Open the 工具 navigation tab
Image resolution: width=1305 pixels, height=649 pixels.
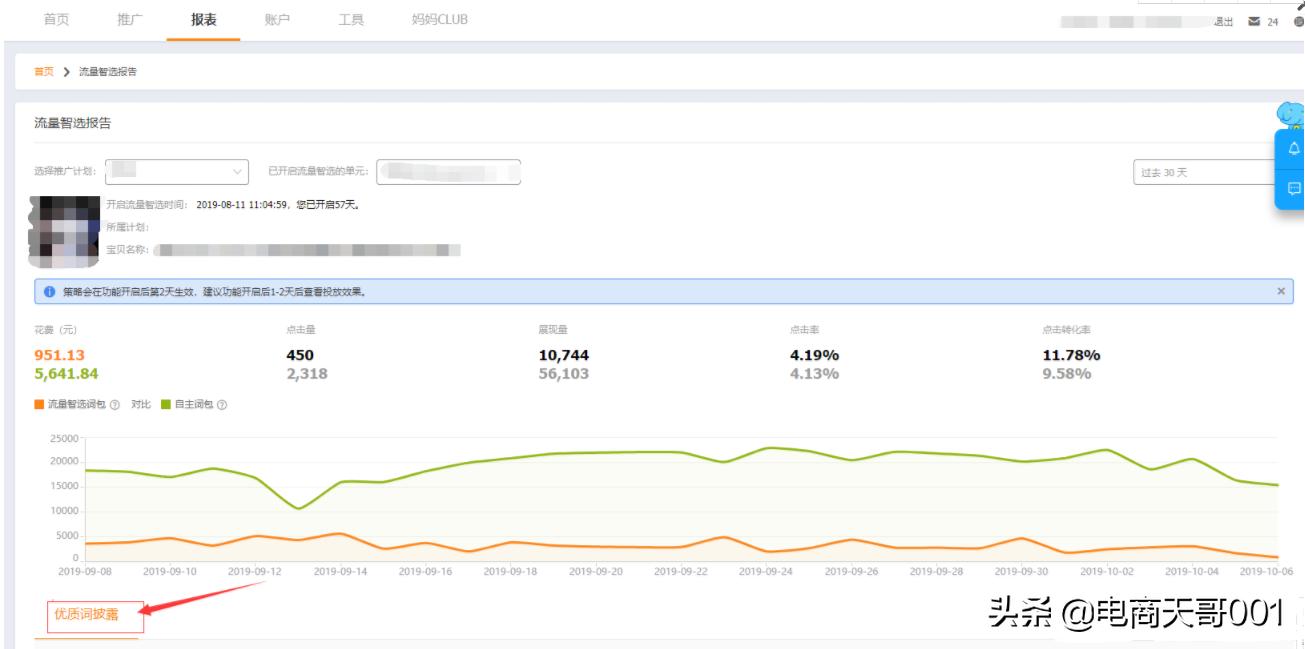351,20
